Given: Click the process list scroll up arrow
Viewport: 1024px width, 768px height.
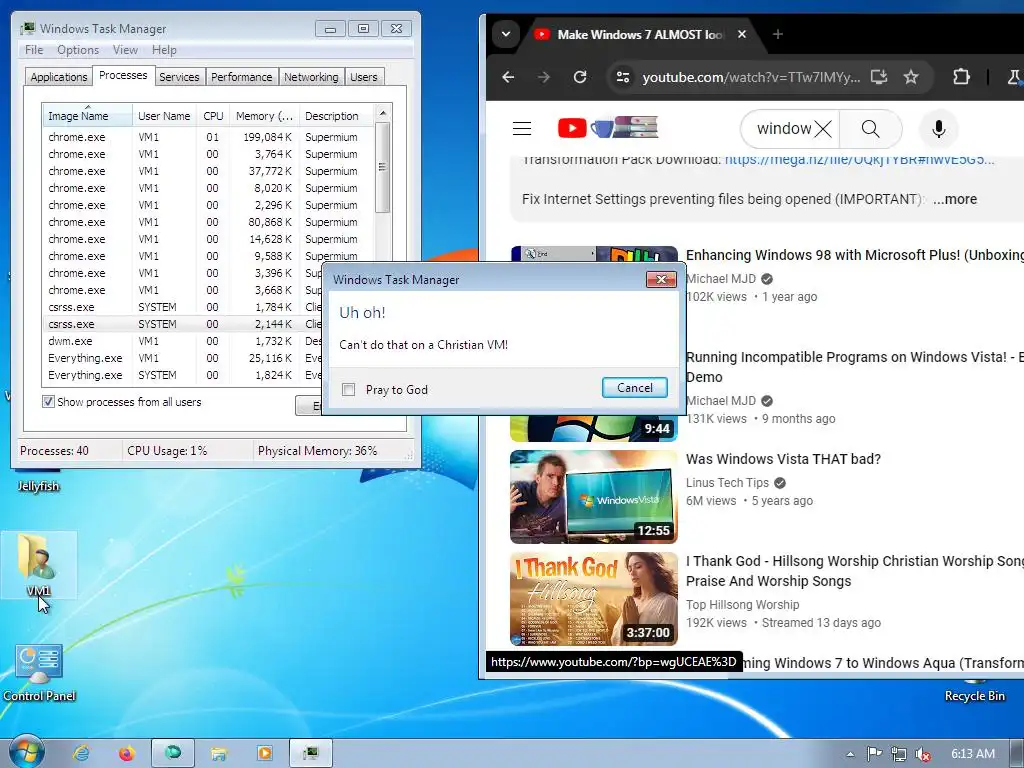Looking at the screenshot, I should [383, 113].
